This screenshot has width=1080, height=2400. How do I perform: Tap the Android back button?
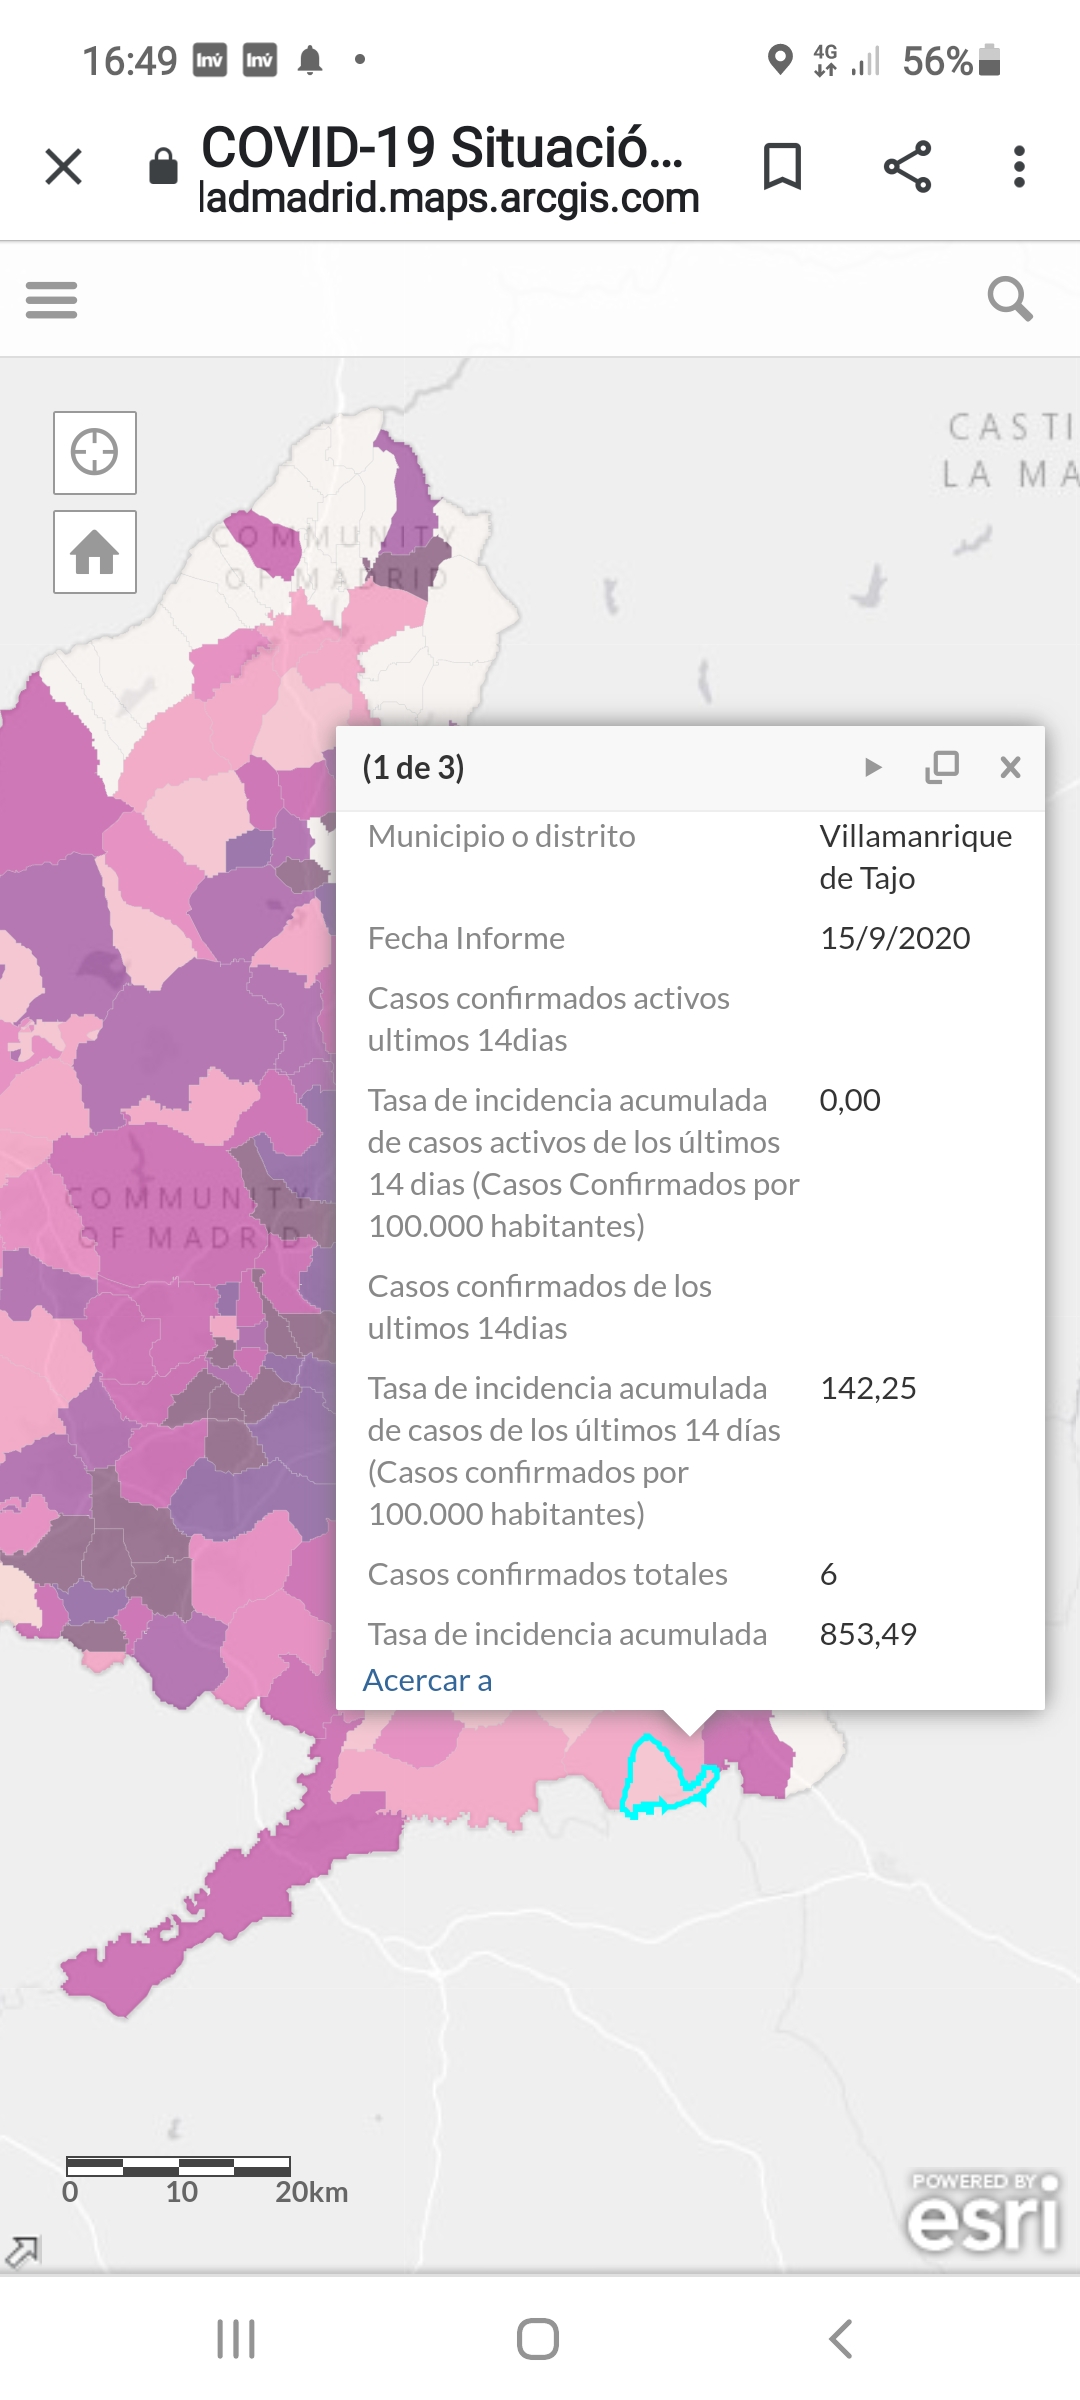tap(841, 2339)
